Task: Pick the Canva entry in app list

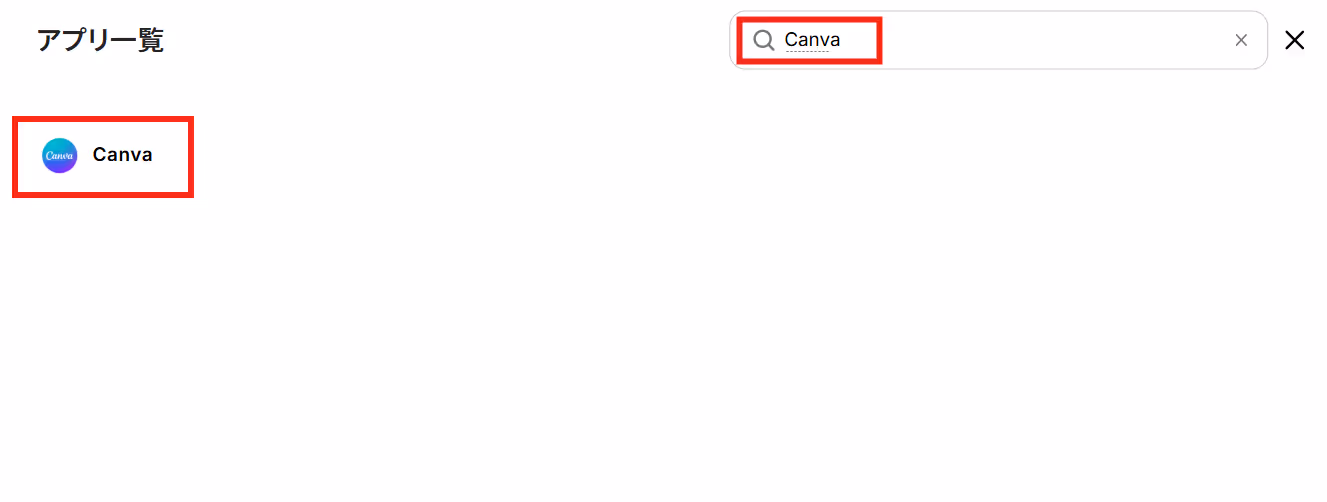Action: 102,157
